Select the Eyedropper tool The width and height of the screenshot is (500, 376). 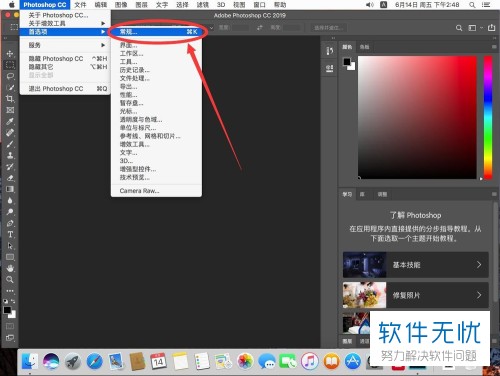(10, 121)
